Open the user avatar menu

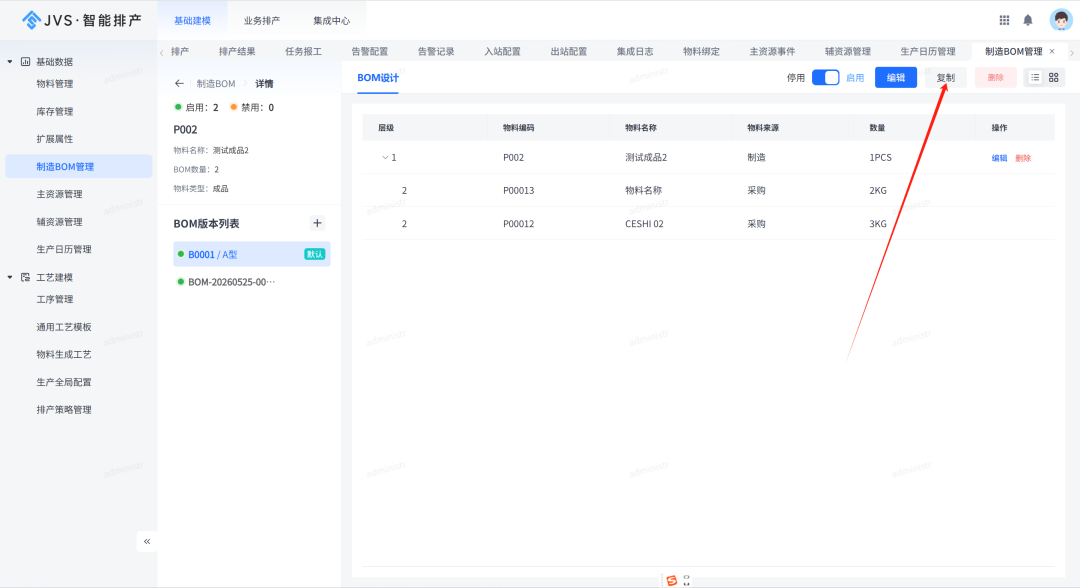click(1061, 20)
